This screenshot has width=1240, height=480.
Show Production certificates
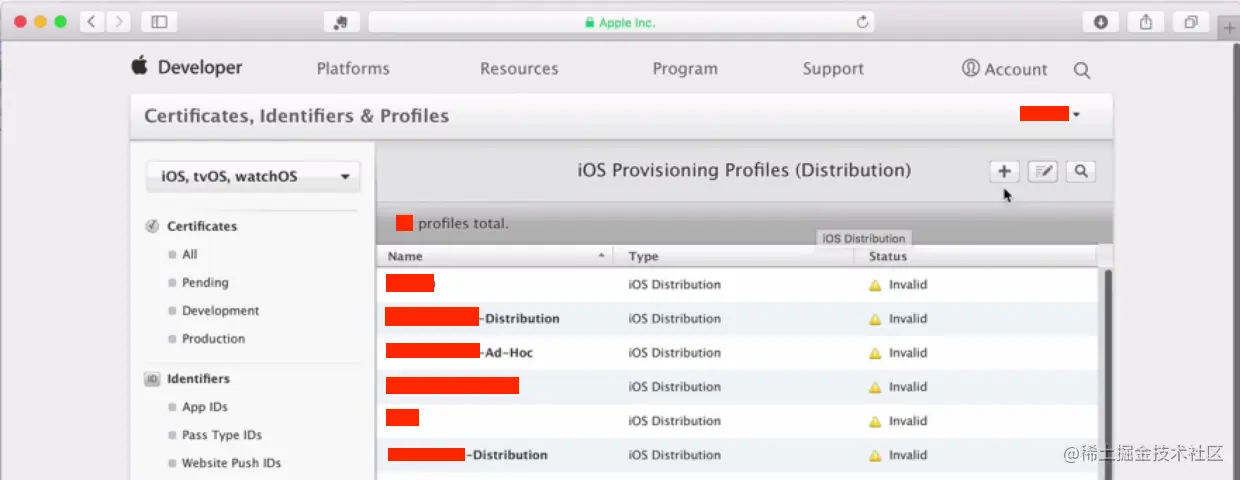pyautogui.click(x=213, y=339)
